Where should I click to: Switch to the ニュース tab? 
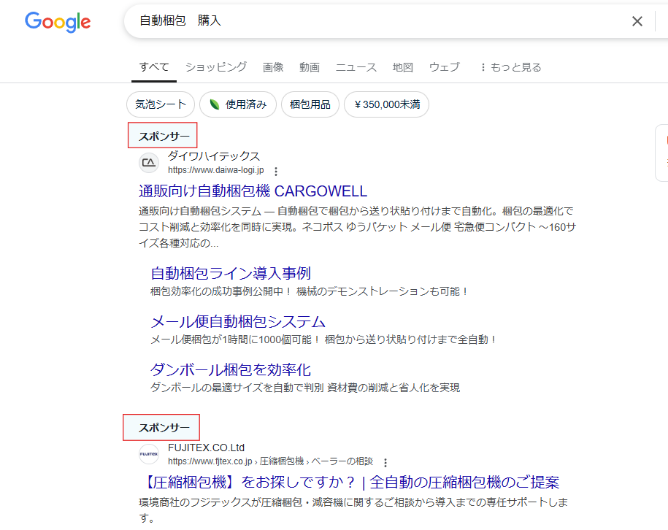click(x=356, y=67)
